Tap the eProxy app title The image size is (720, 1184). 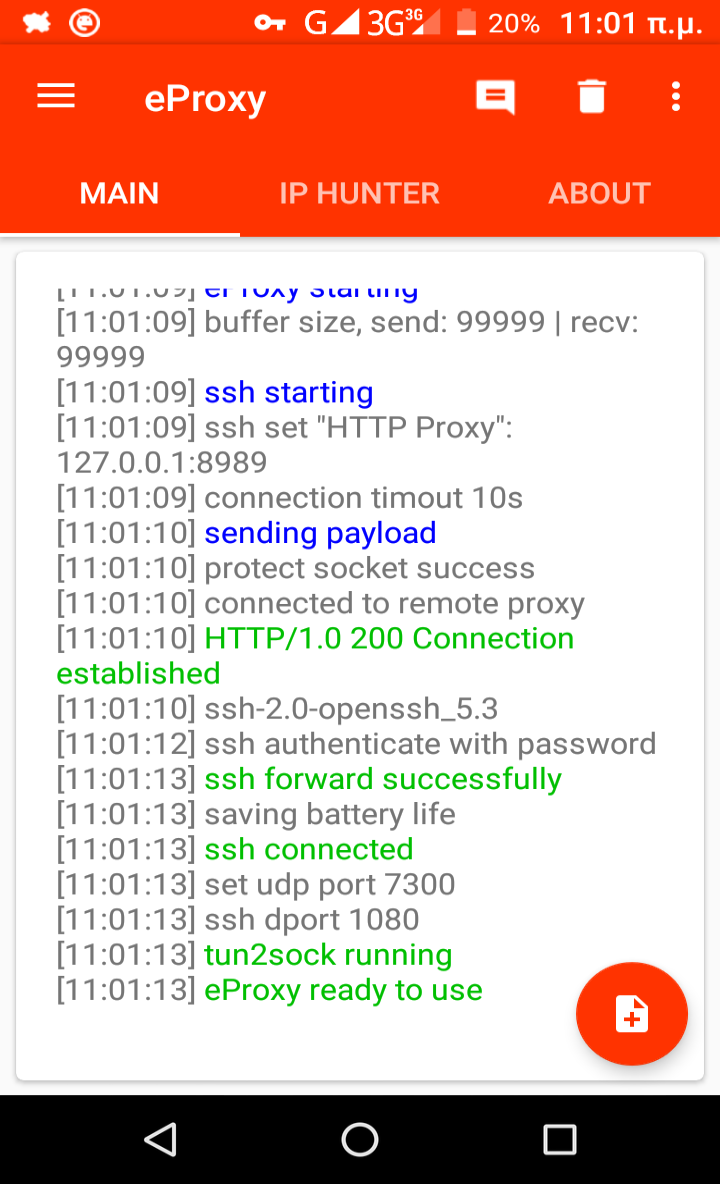[x=205, y=99]
